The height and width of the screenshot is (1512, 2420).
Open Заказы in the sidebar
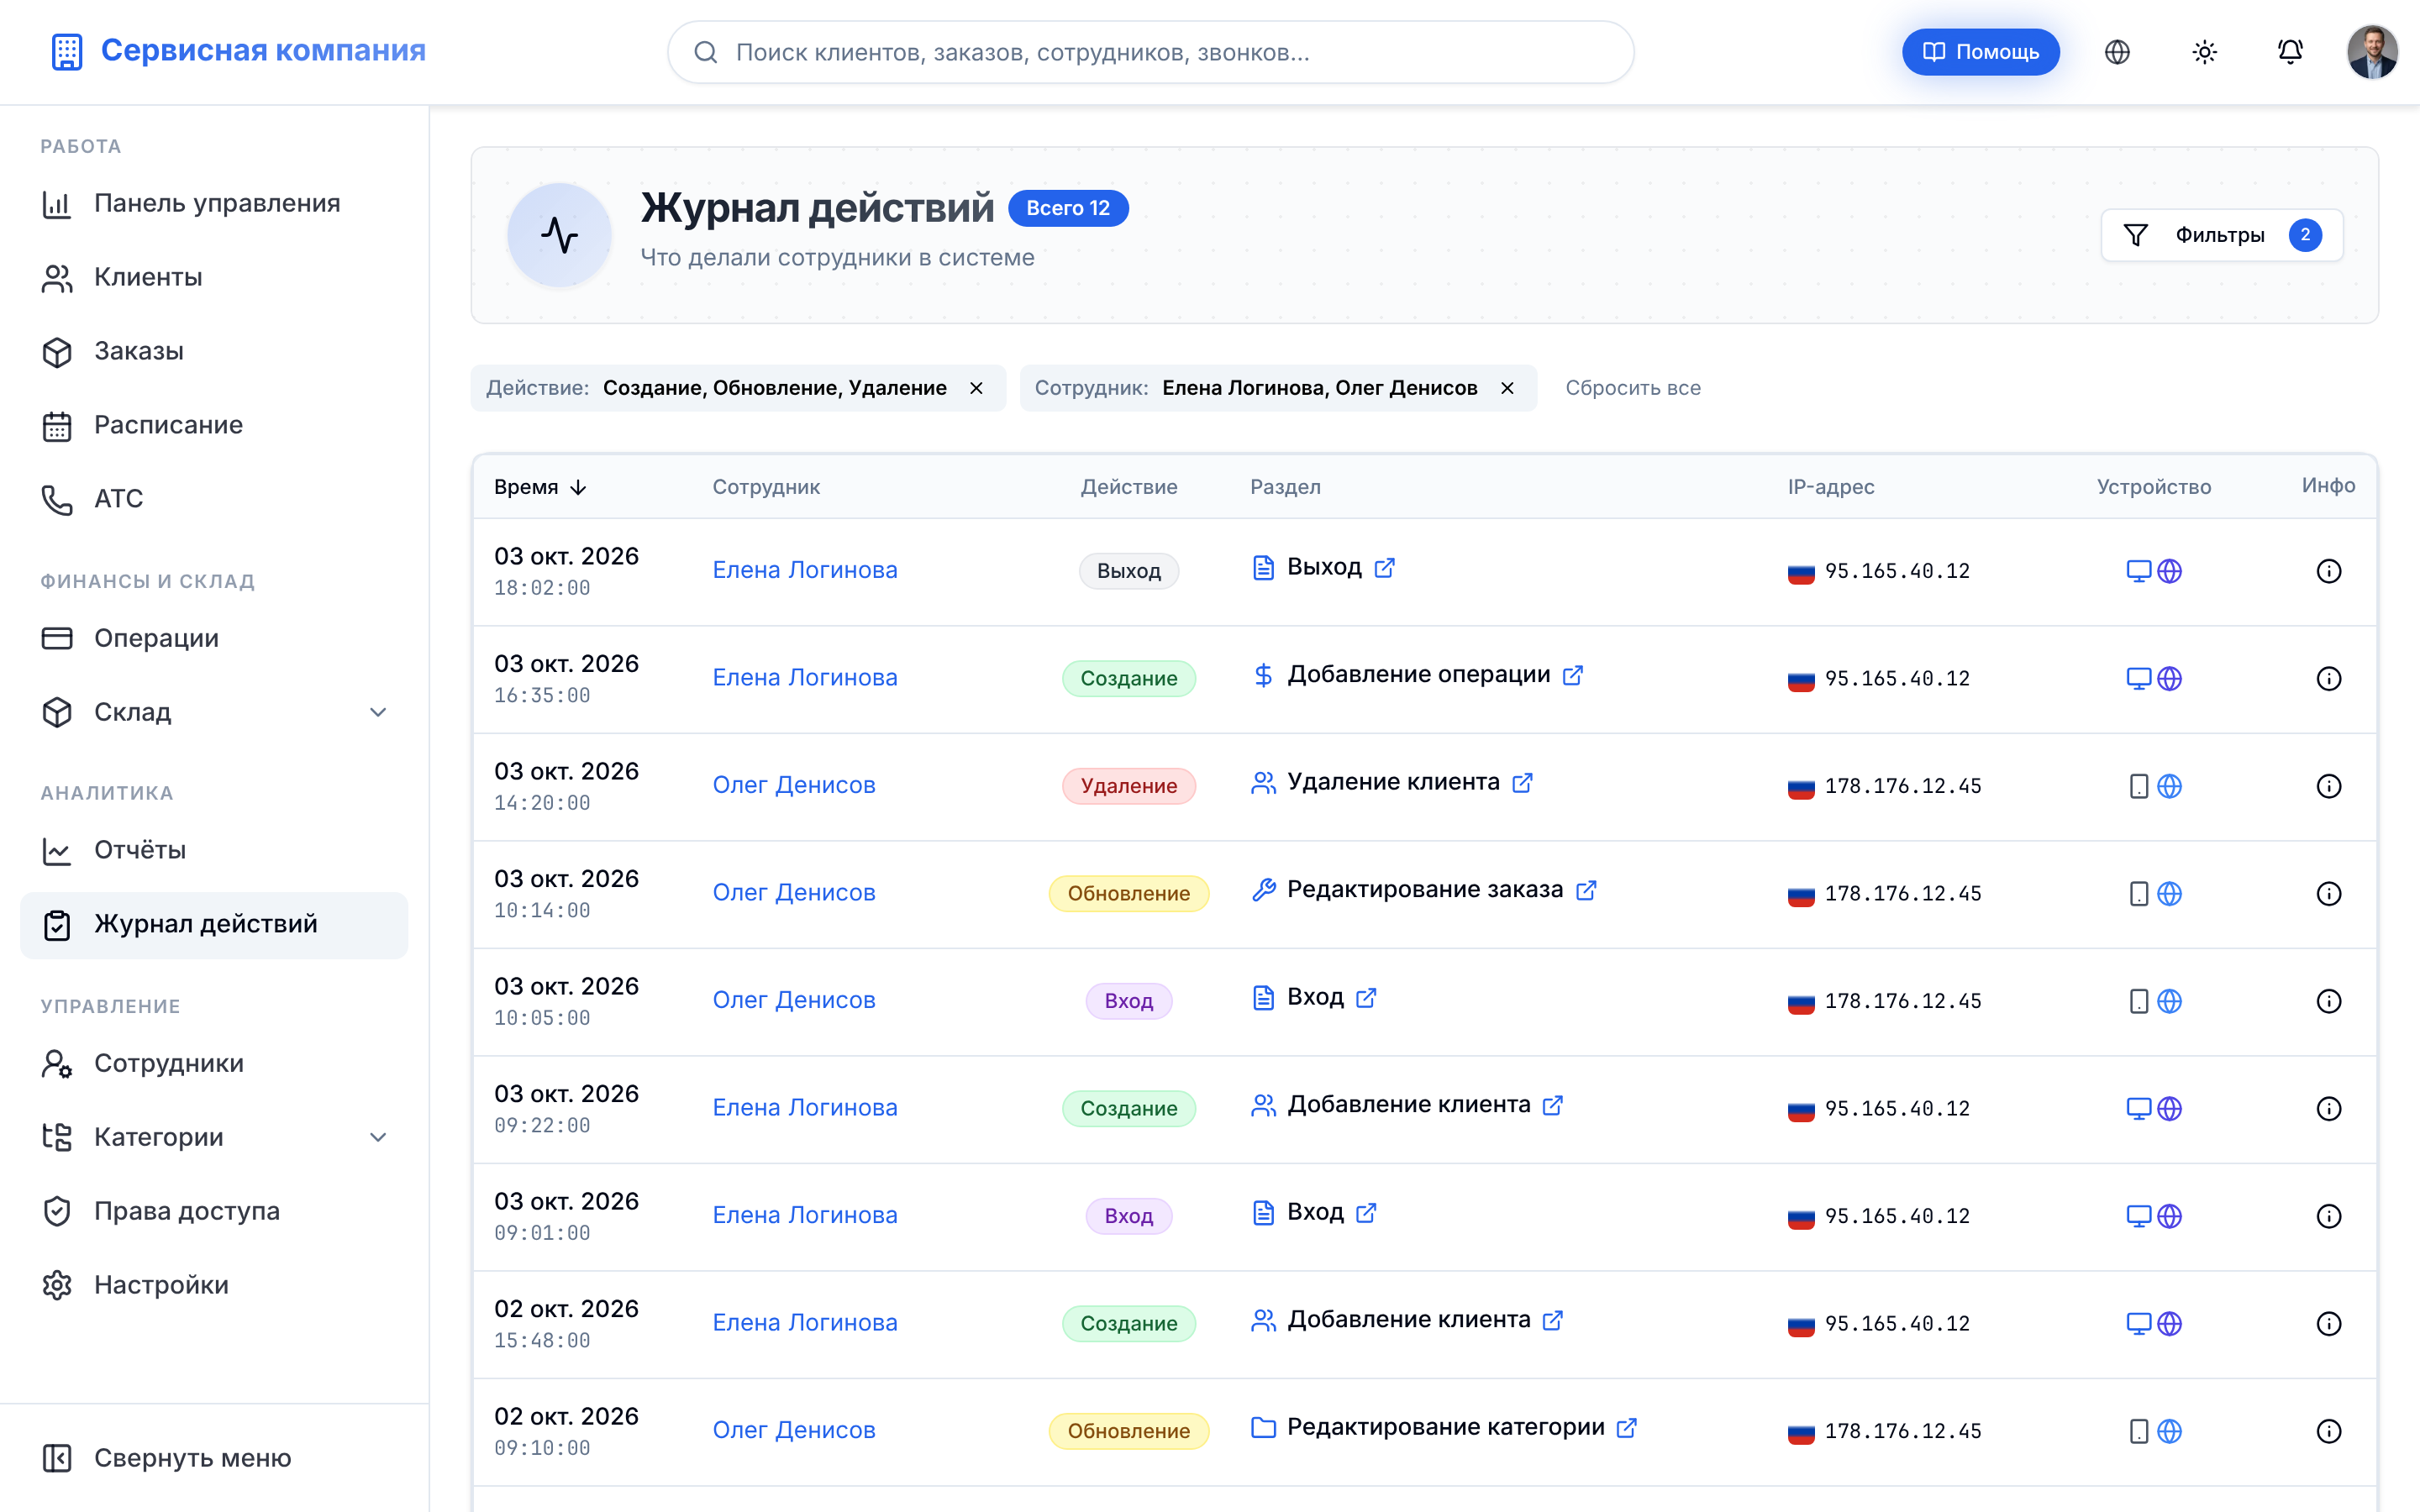(214, 351)
